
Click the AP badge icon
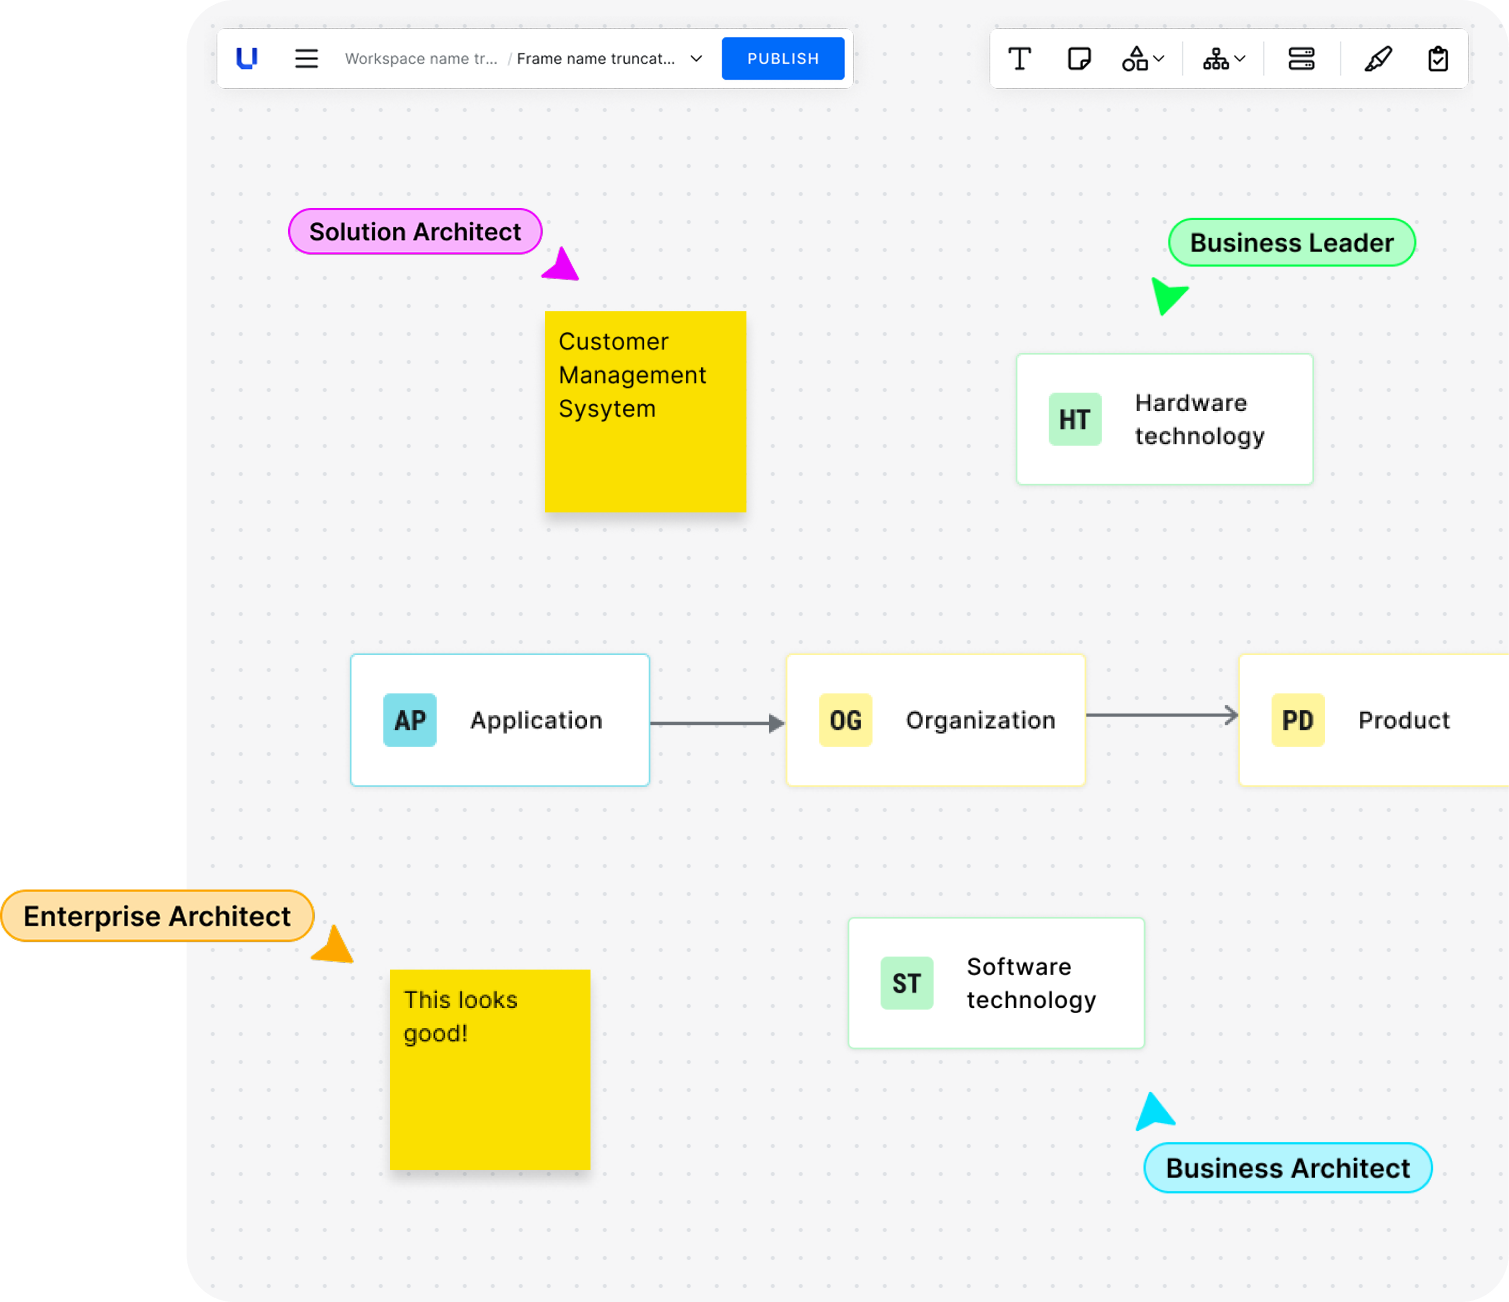pos(410,720)
